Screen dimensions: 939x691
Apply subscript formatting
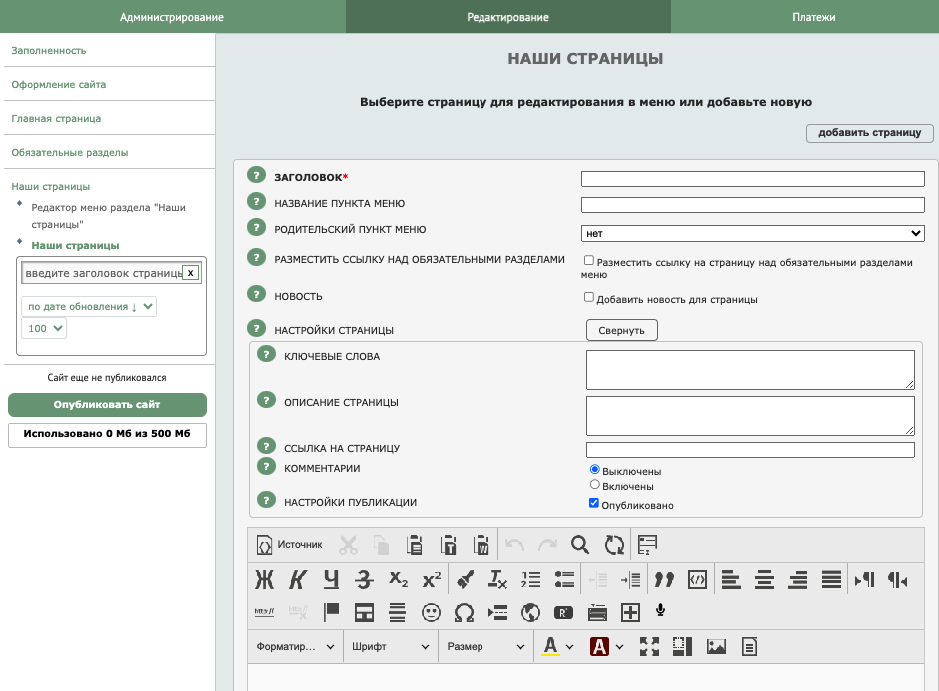(x=398, y=579)
